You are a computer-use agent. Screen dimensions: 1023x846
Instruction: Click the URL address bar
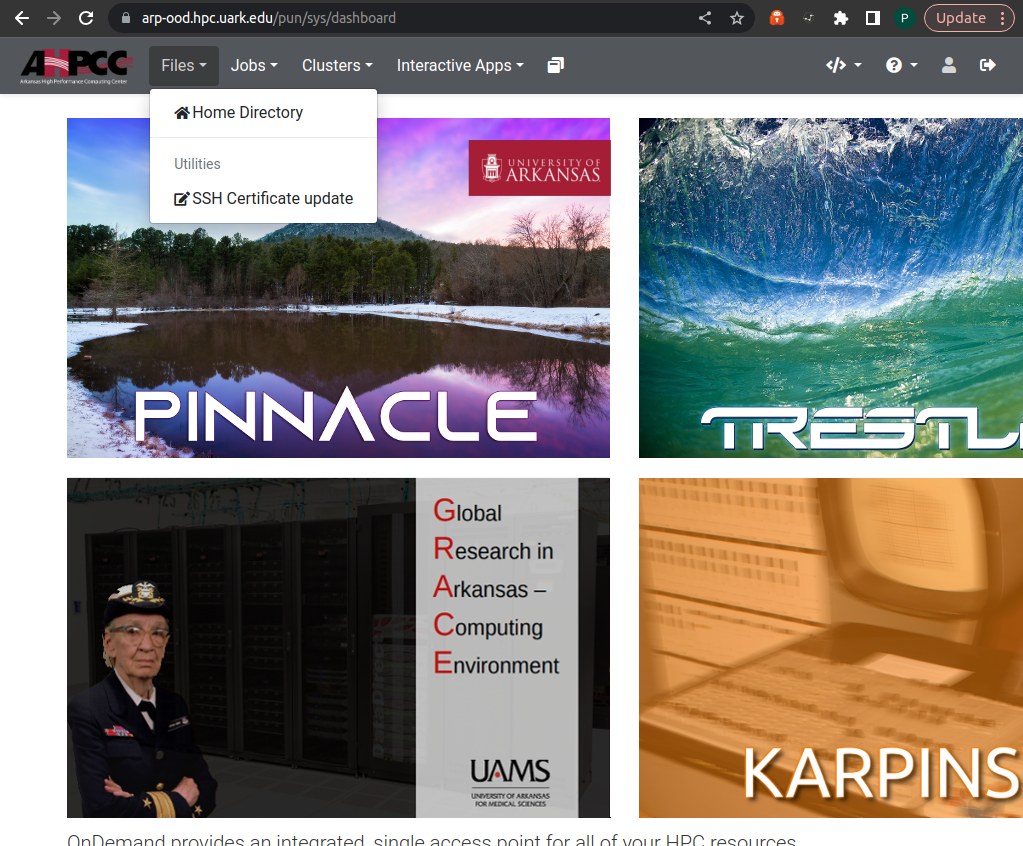(x=400, y=18)
